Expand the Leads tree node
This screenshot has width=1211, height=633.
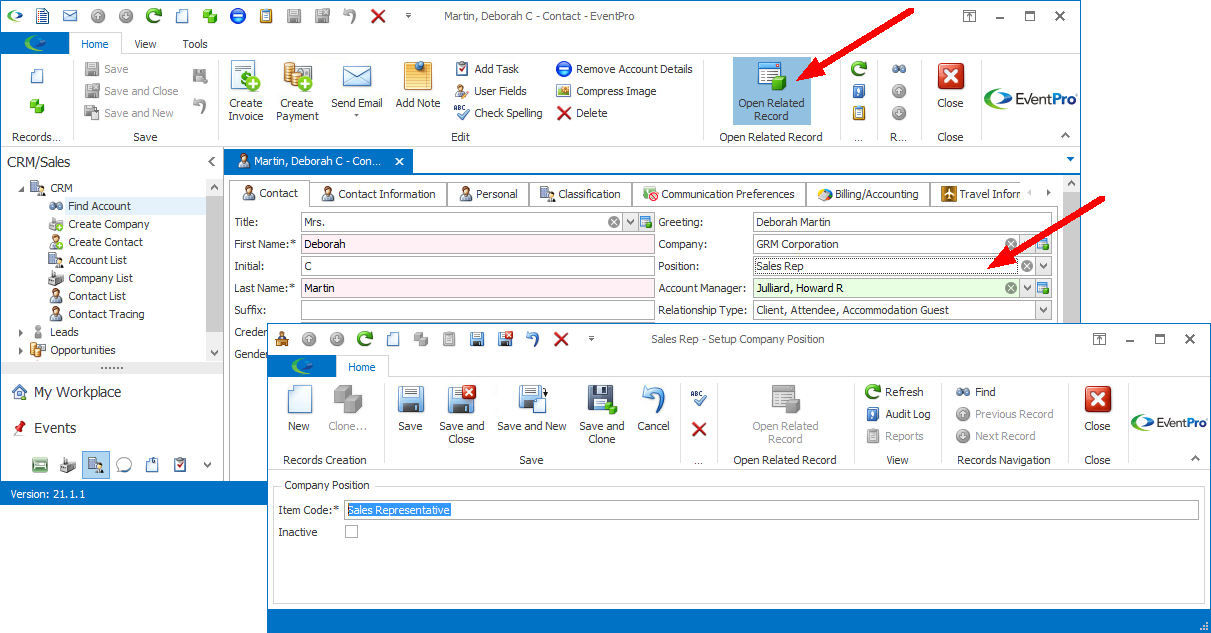21,332
